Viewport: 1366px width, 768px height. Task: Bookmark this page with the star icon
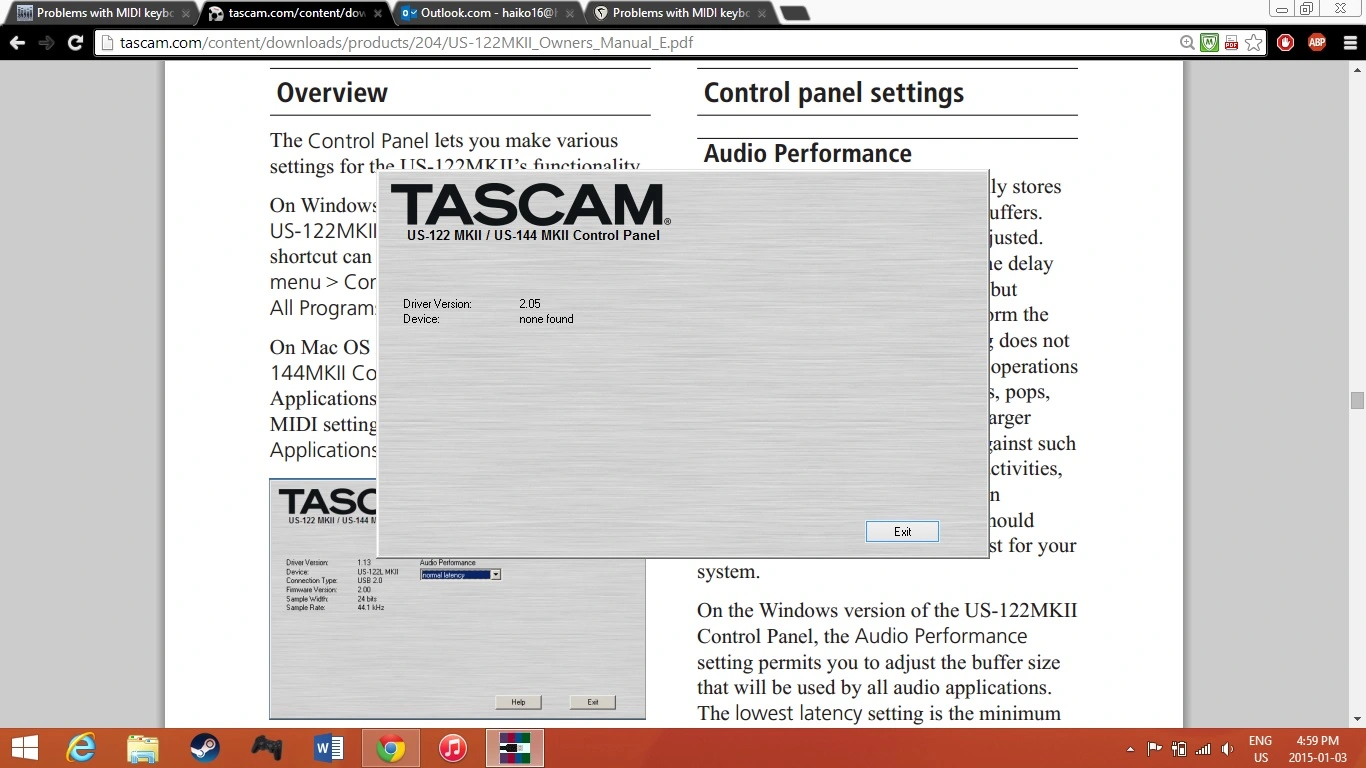pos(1253,43)
